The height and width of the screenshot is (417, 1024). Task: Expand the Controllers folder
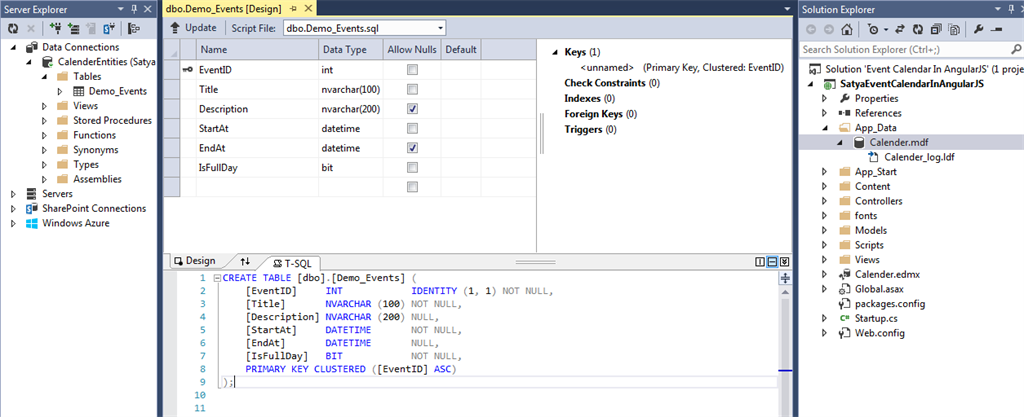tap(824, 201)
